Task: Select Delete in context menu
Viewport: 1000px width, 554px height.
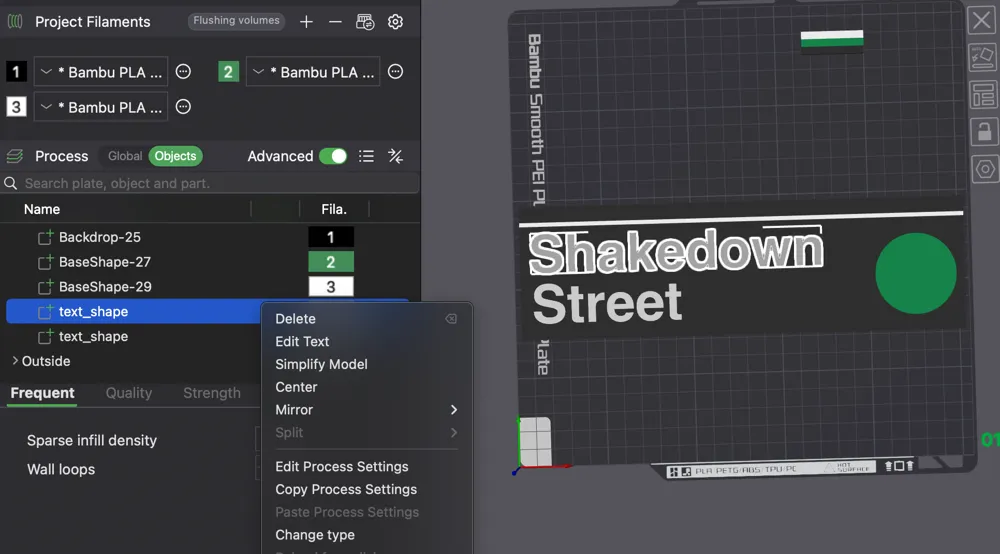Action: [295, 319]
